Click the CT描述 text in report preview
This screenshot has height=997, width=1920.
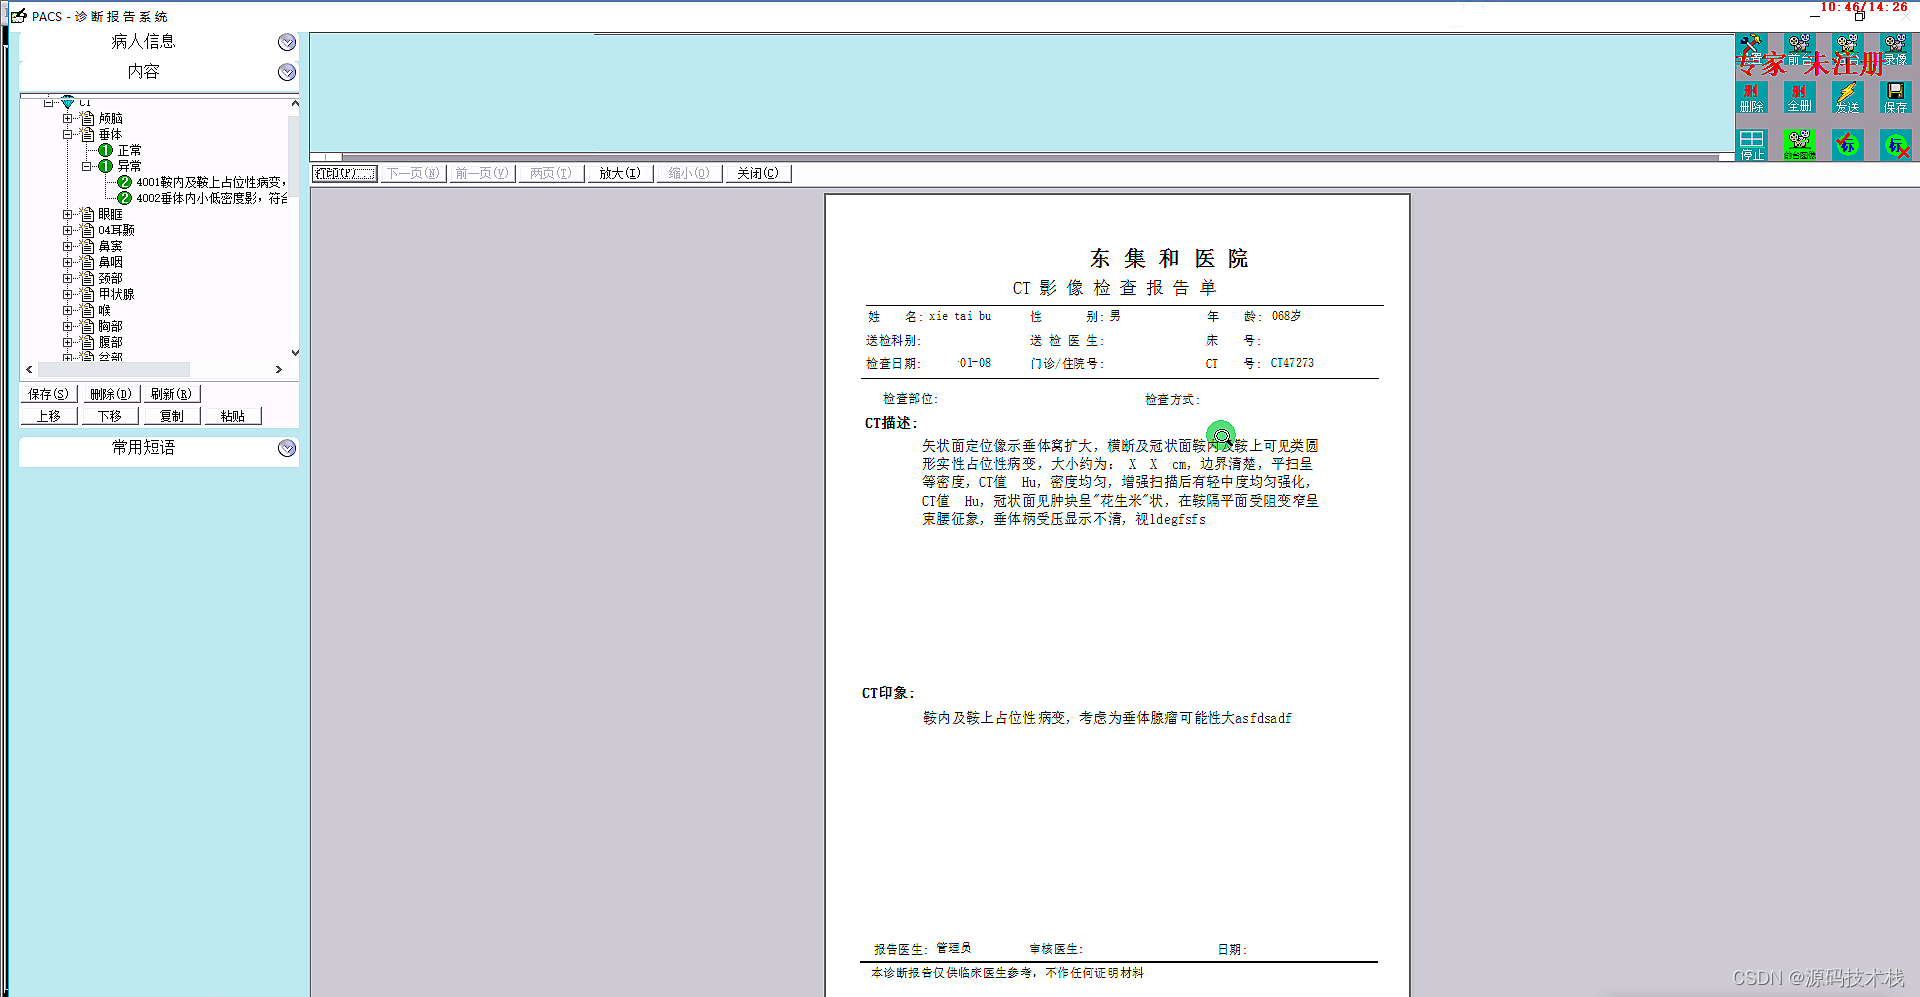point(891,423)
